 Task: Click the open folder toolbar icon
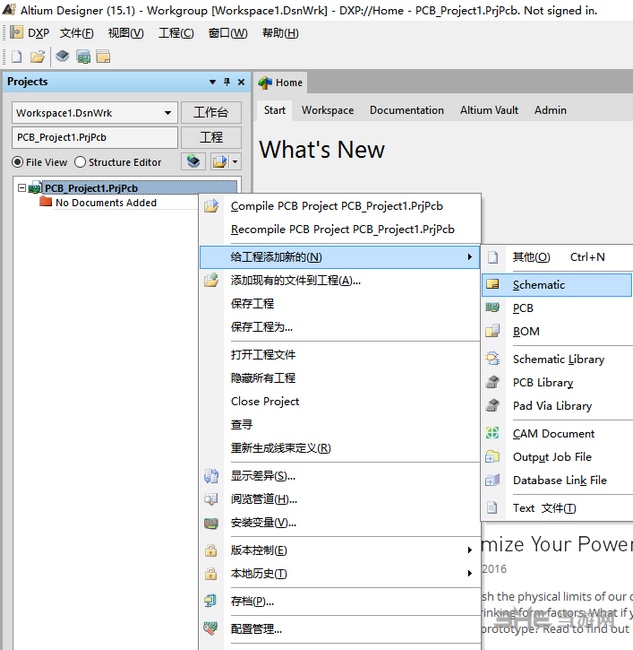click(x=37, y=56)
